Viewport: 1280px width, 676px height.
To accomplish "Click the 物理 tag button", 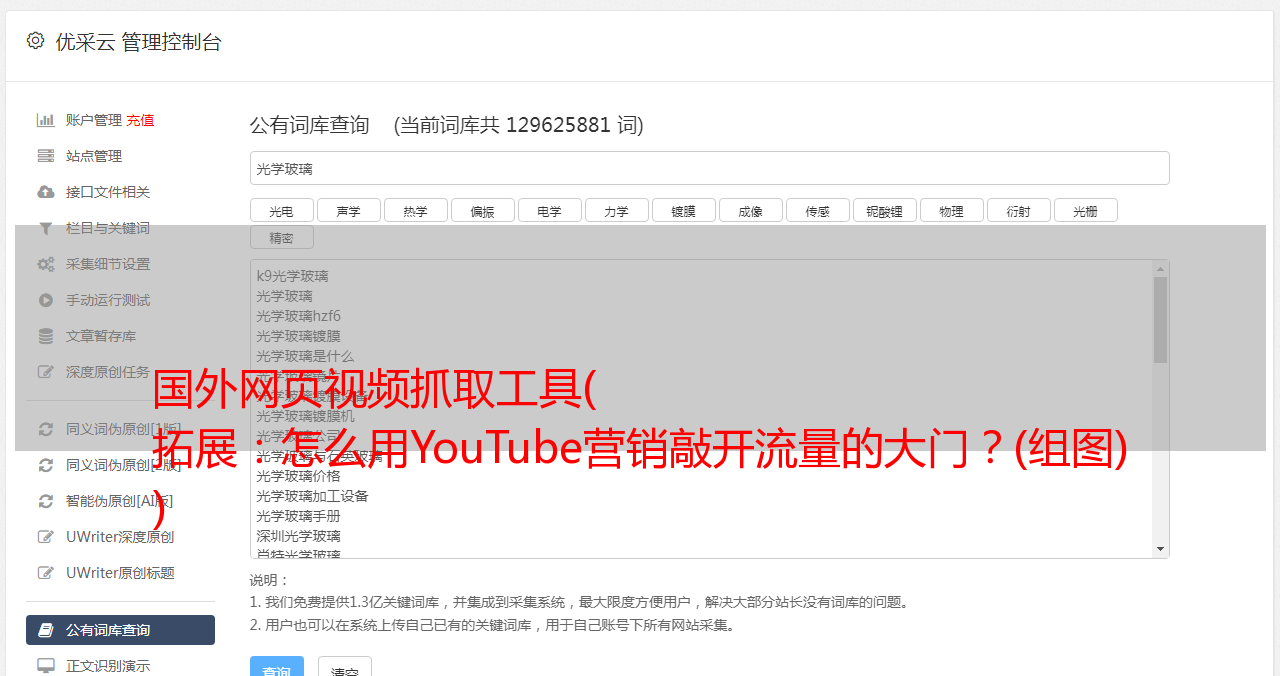I will 951,211.
